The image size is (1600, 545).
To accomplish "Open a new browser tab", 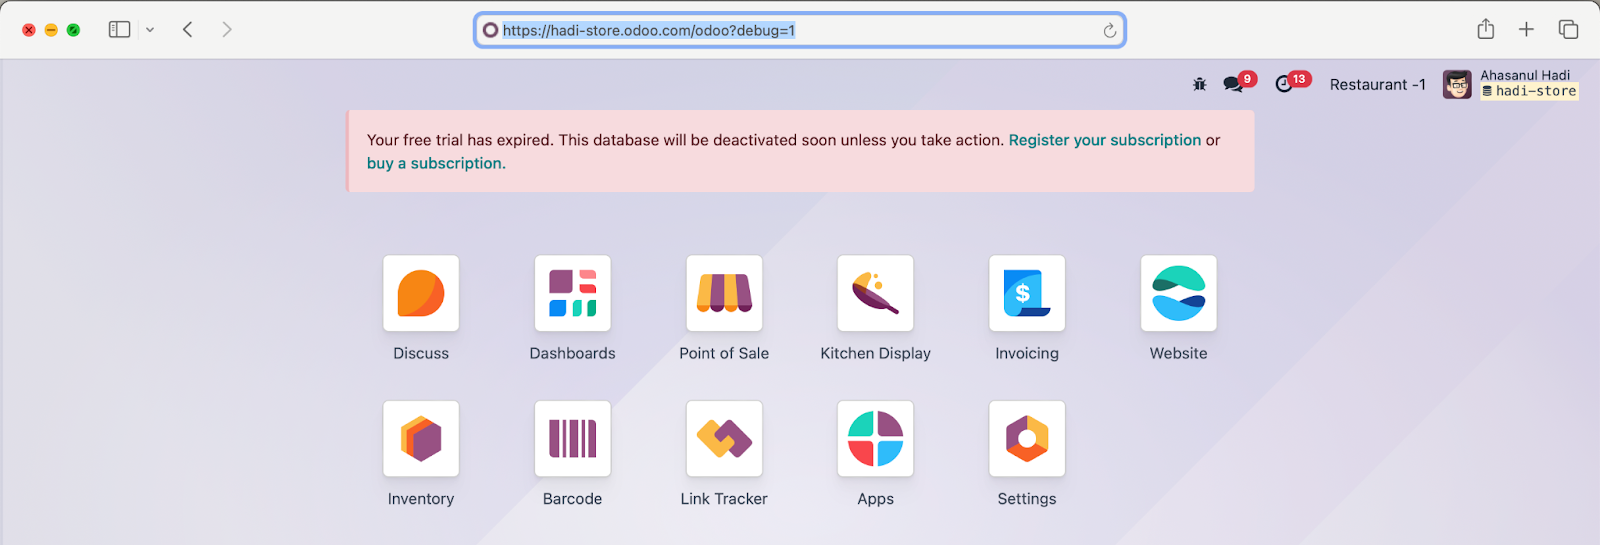I will pos(1526,29).
